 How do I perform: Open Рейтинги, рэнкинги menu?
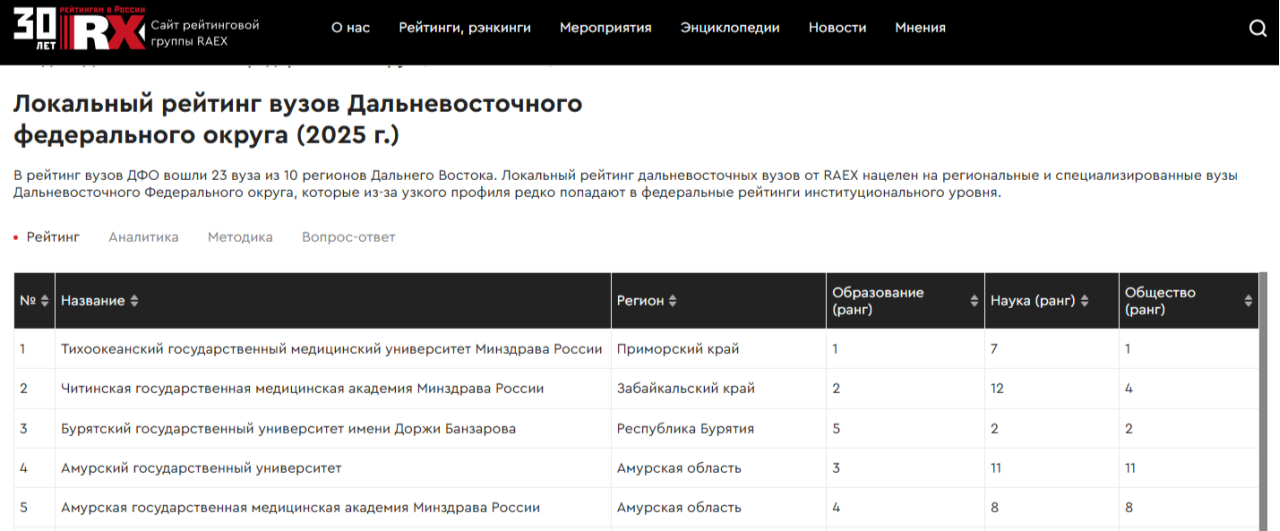pos(465,28)
